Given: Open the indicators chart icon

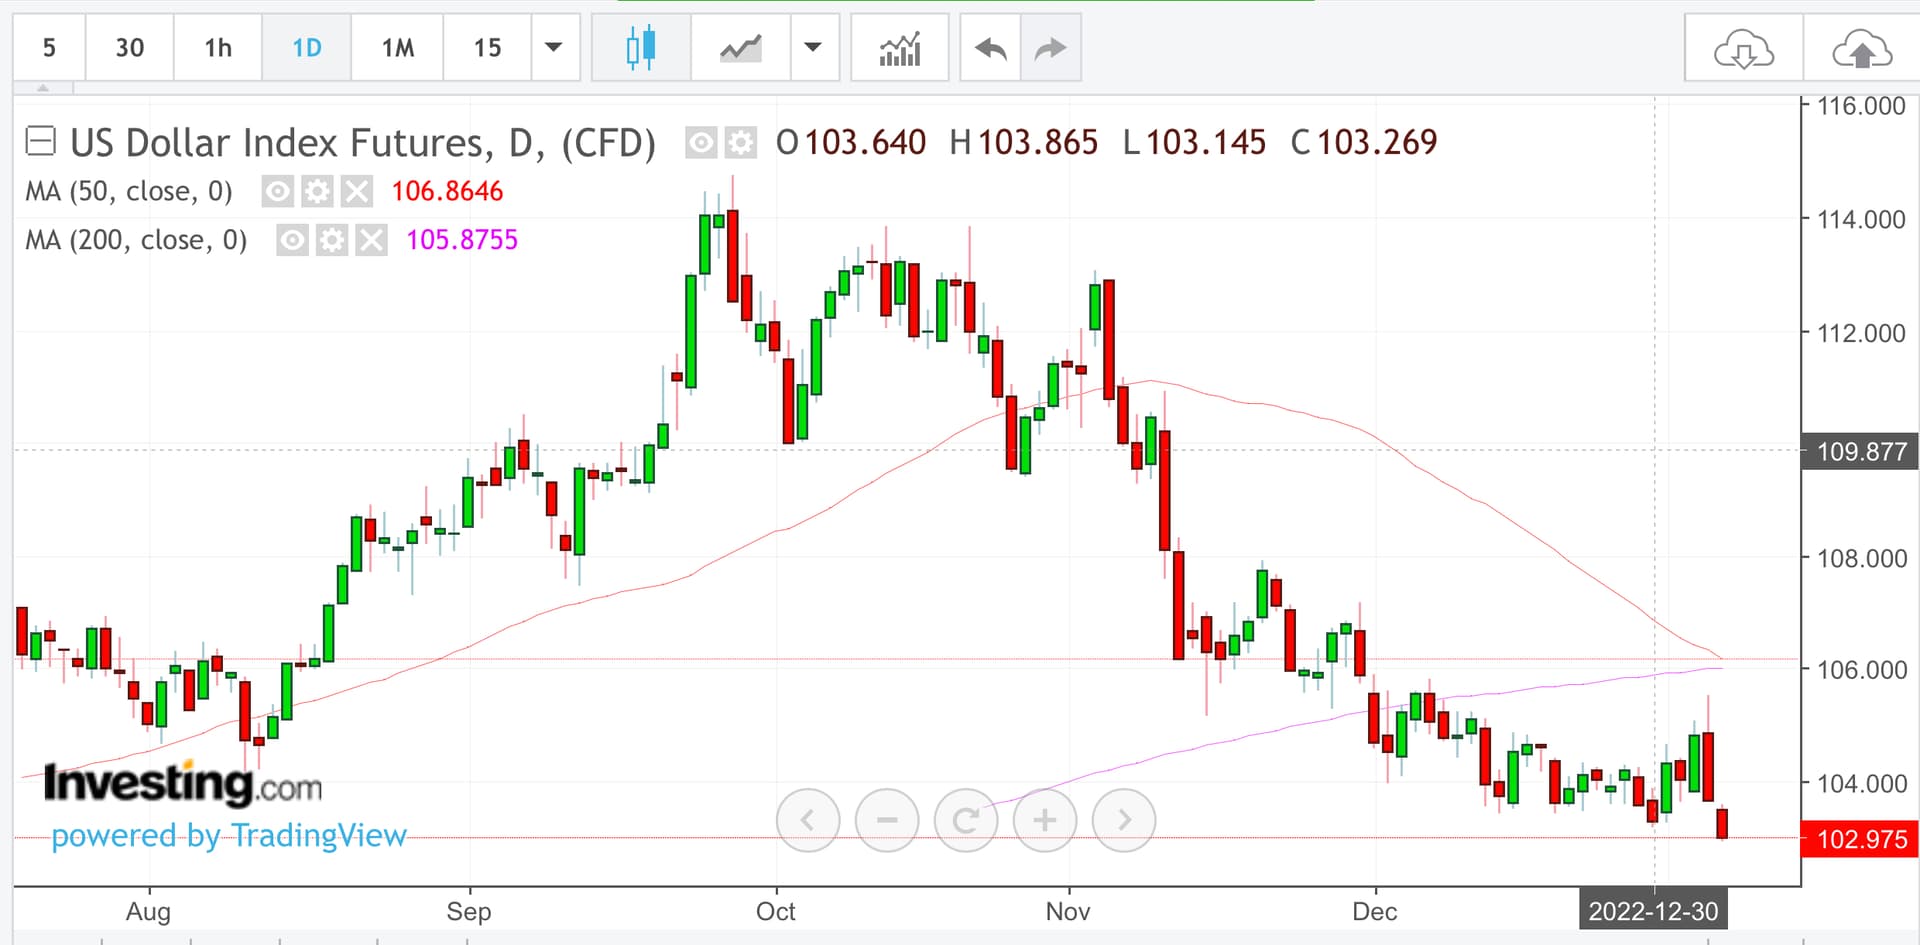Looking at the screenshot, I should pyautogui.click(x=899, y=48).
